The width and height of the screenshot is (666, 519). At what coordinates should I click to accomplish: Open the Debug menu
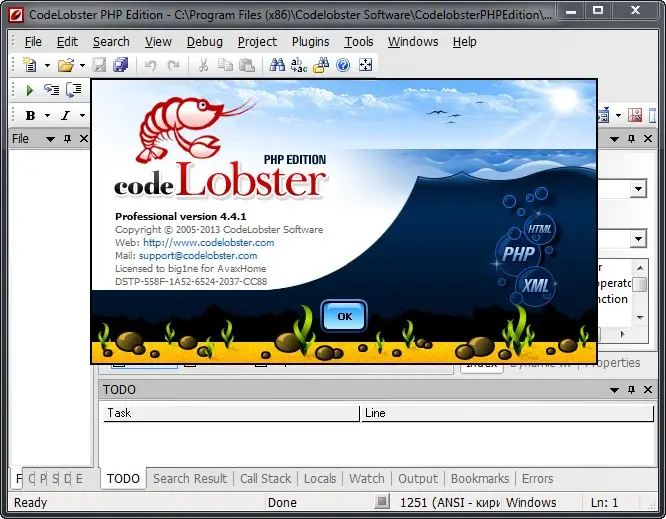[205, 42]
